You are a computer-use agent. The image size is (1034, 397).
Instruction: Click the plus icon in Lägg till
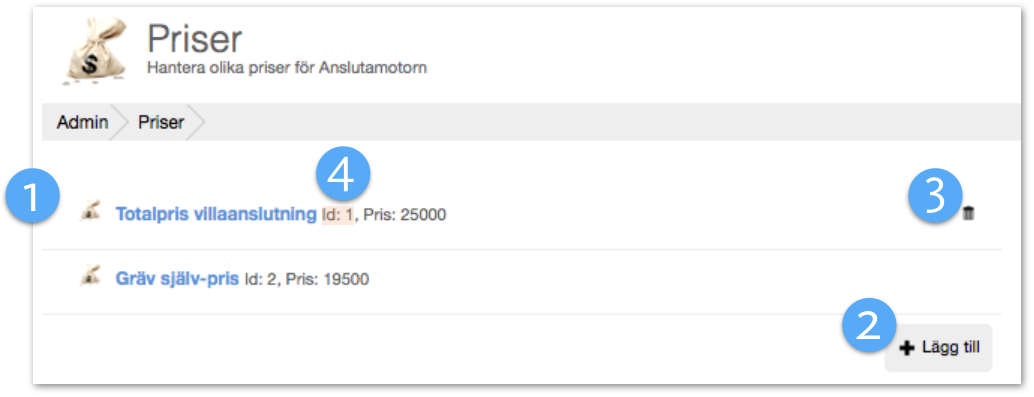[x=907, y=348]
